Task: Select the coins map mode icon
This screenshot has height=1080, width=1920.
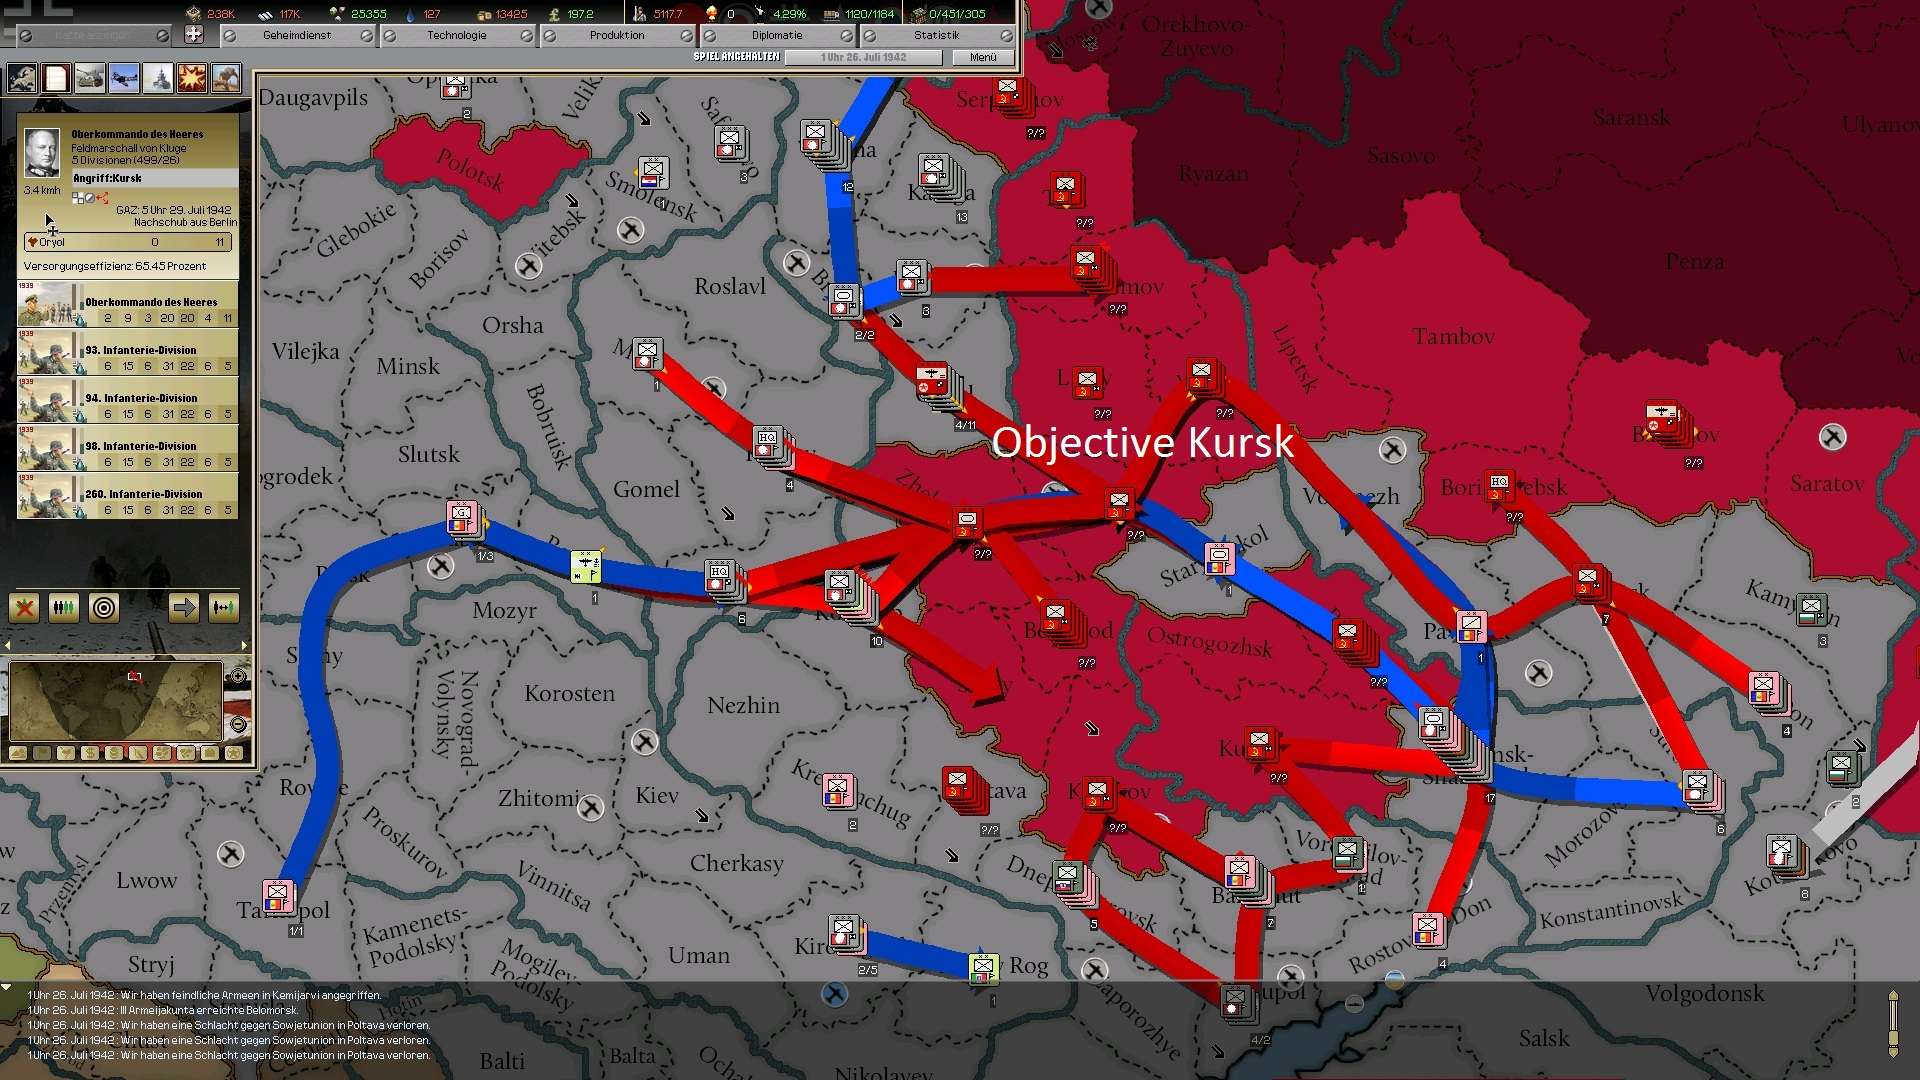Action: [114, 753]
